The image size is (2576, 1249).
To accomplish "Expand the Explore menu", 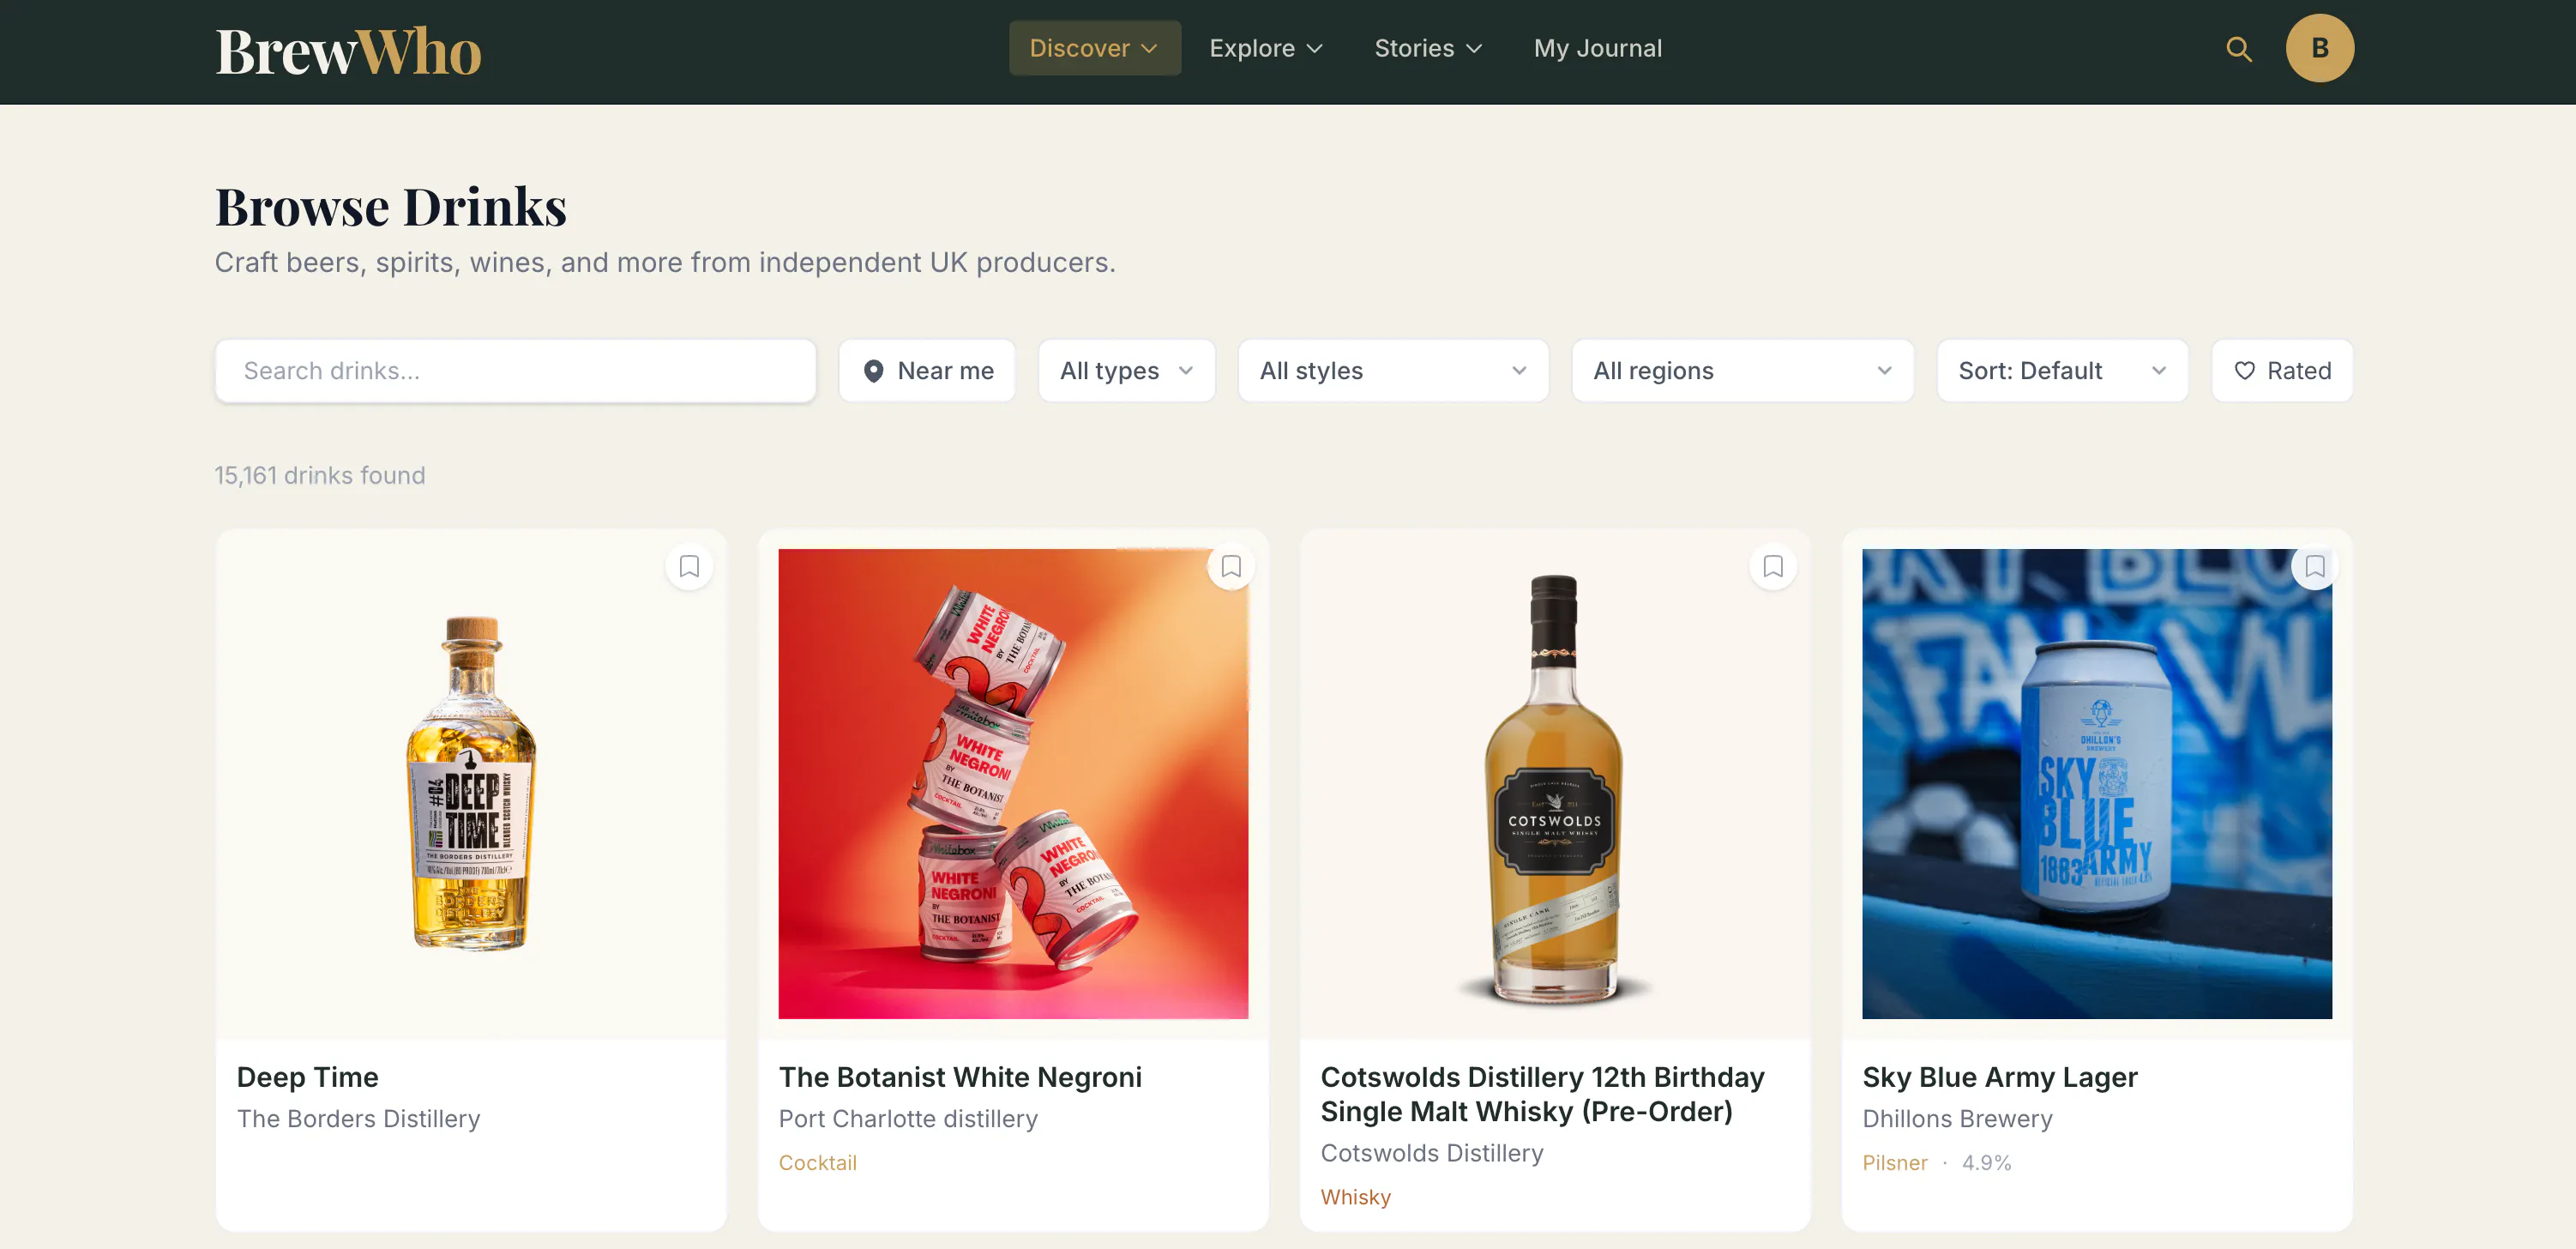I will 1266,48.
